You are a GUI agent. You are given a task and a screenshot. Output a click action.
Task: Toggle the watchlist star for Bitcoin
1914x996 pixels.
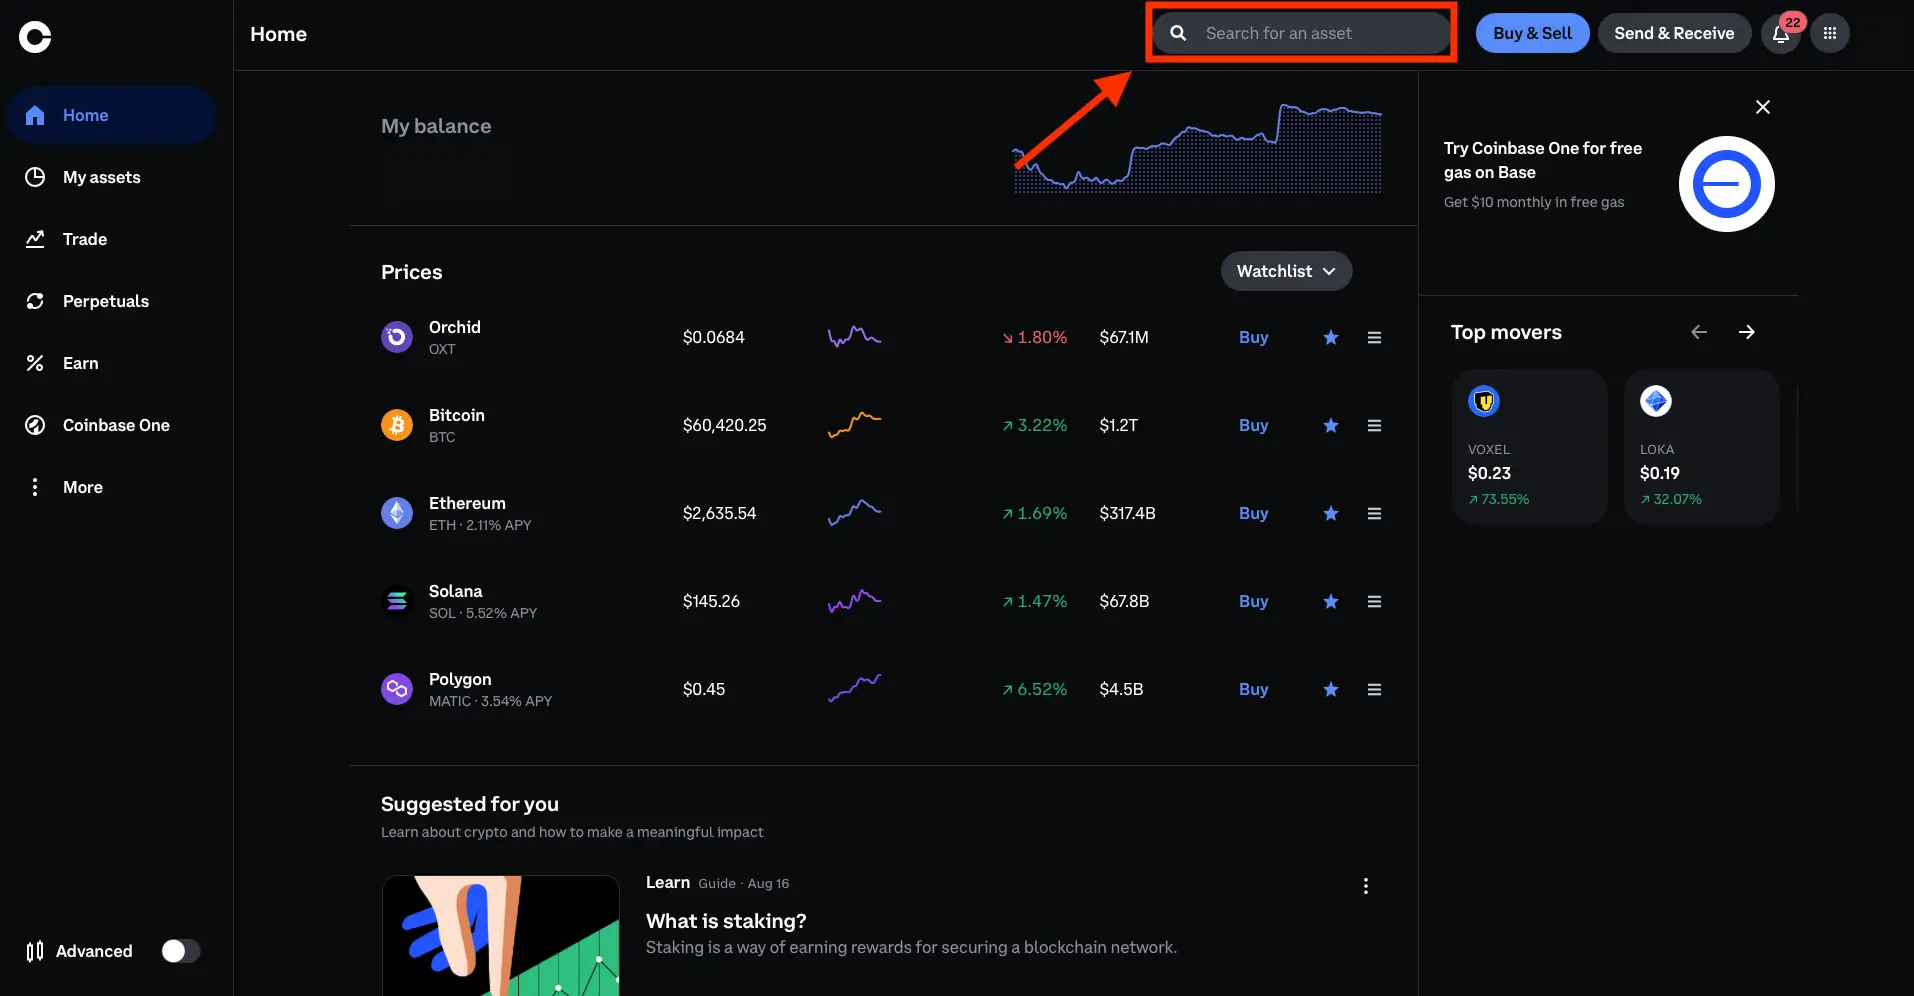click(1330, 425)
